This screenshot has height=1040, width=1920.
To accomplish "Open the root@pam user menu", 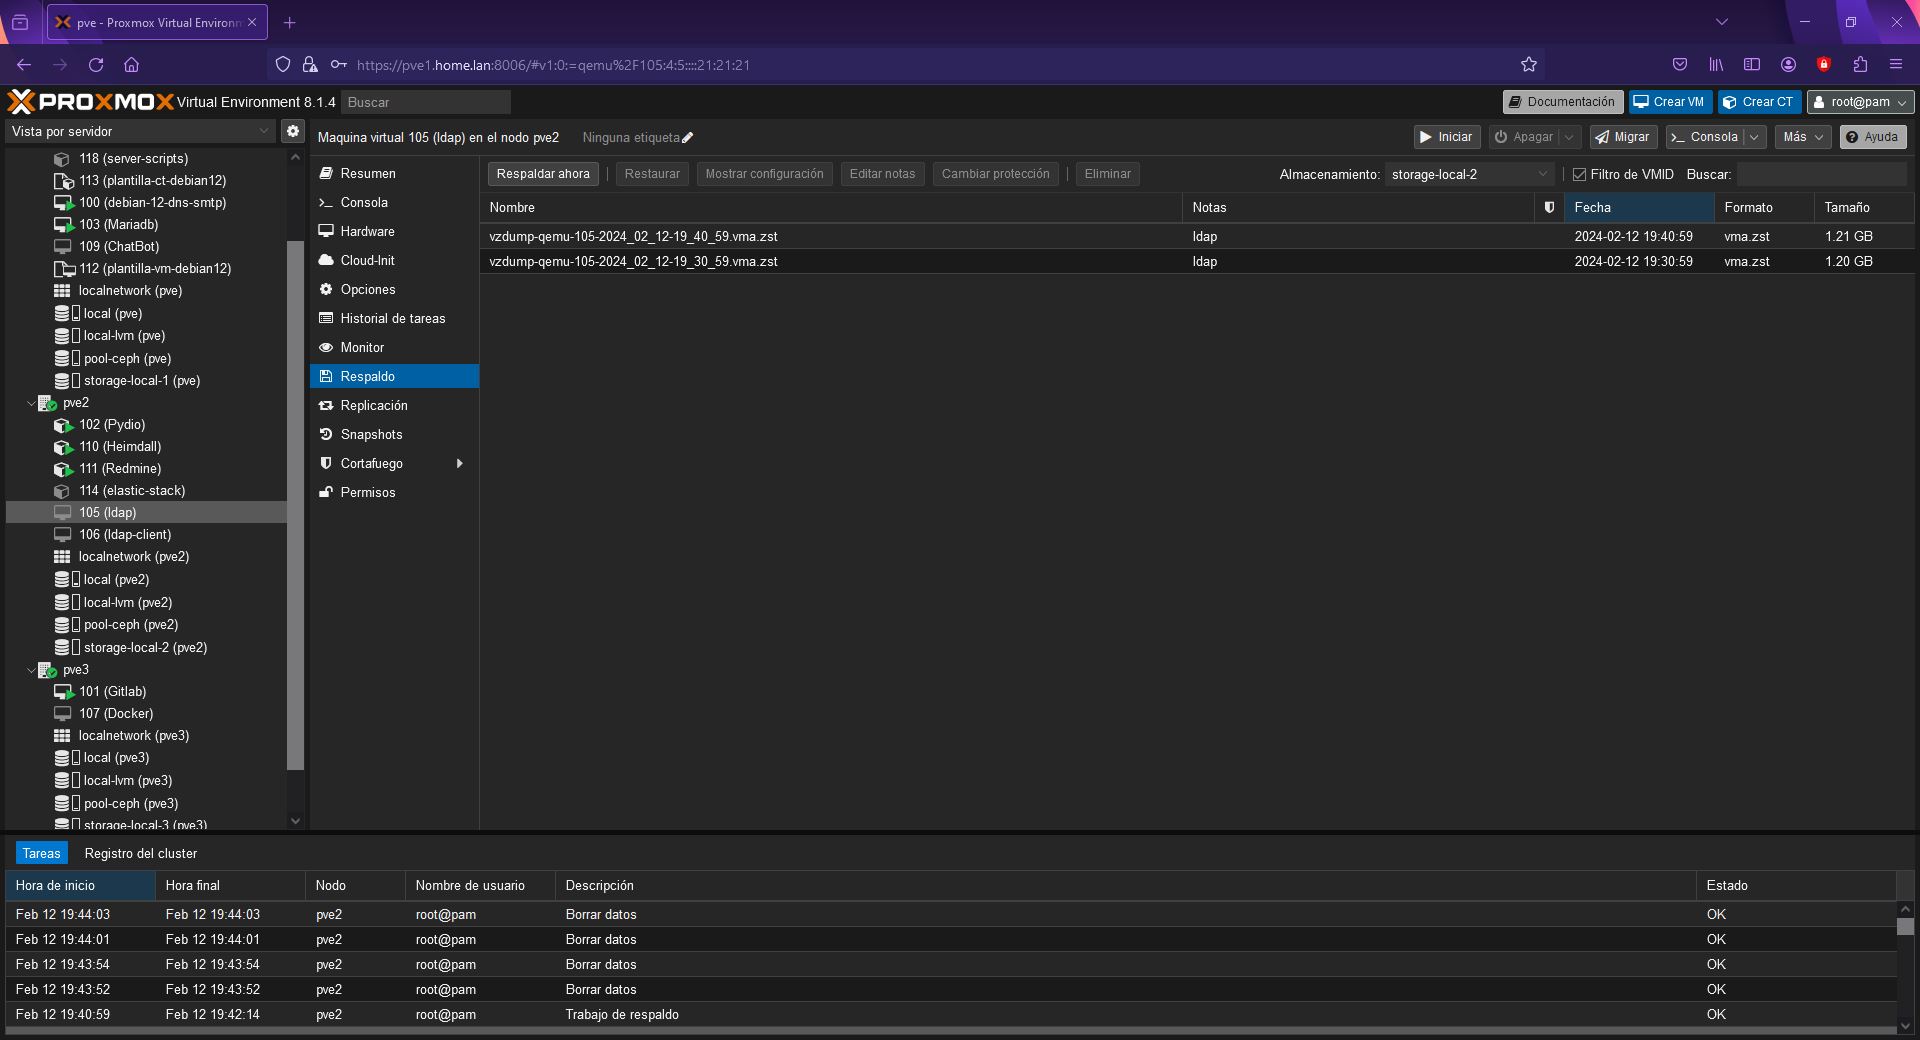I will point(1860,102).
